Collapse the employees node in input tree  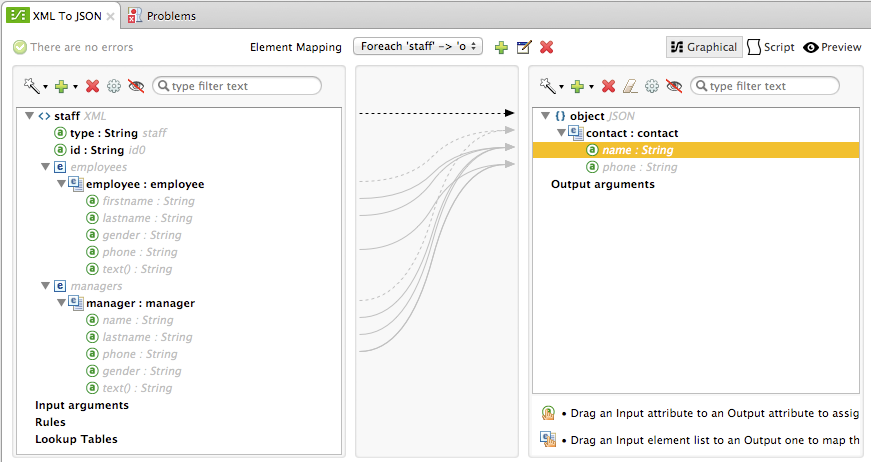(x=45, y=167)
